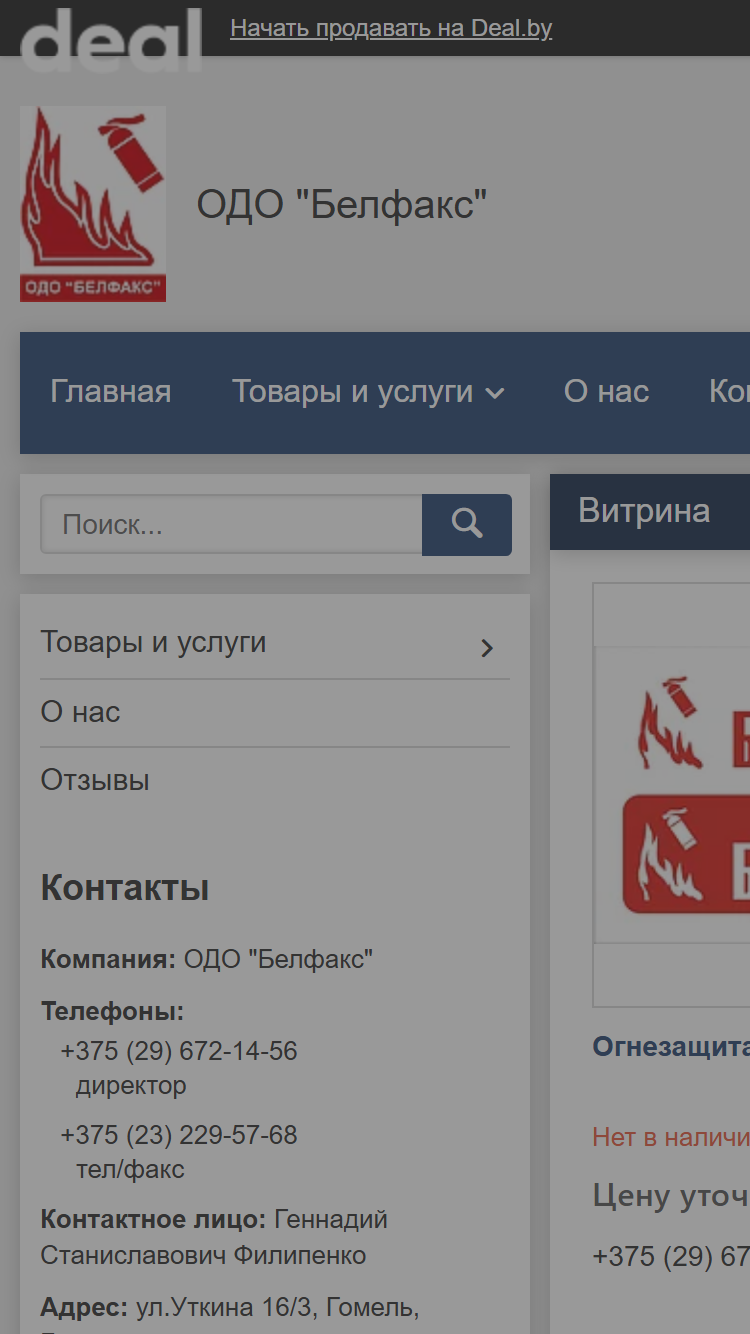Select the Витрина tab
Viewport: 750px width, 1334px height.
point(644,511)
